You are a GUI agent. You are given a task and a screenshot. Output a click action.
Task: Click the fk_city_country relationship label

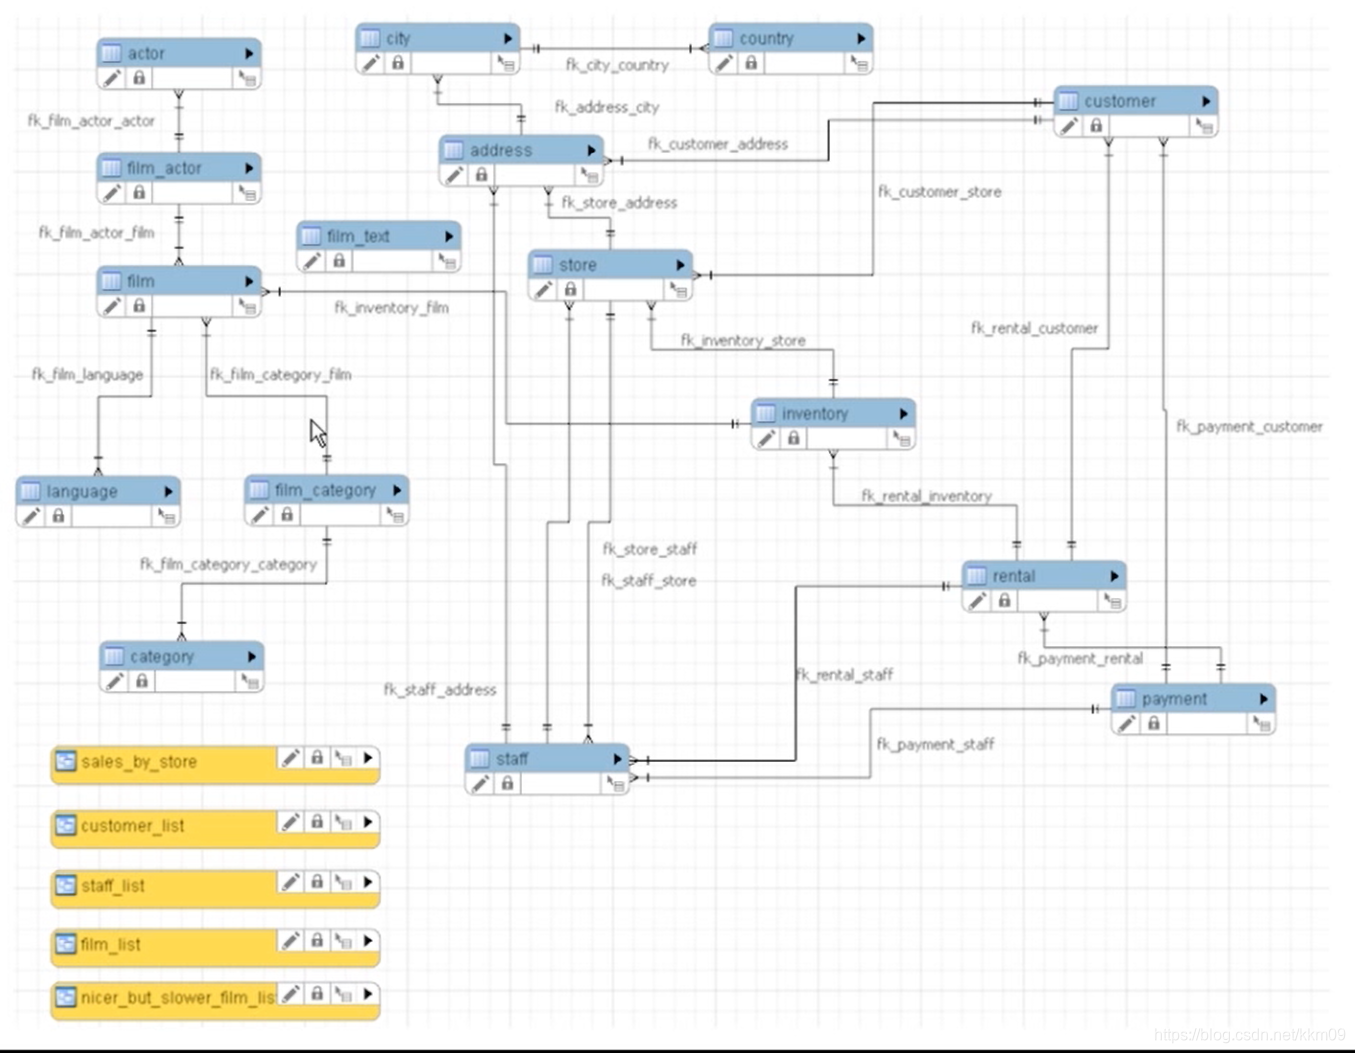click(617, 65)
